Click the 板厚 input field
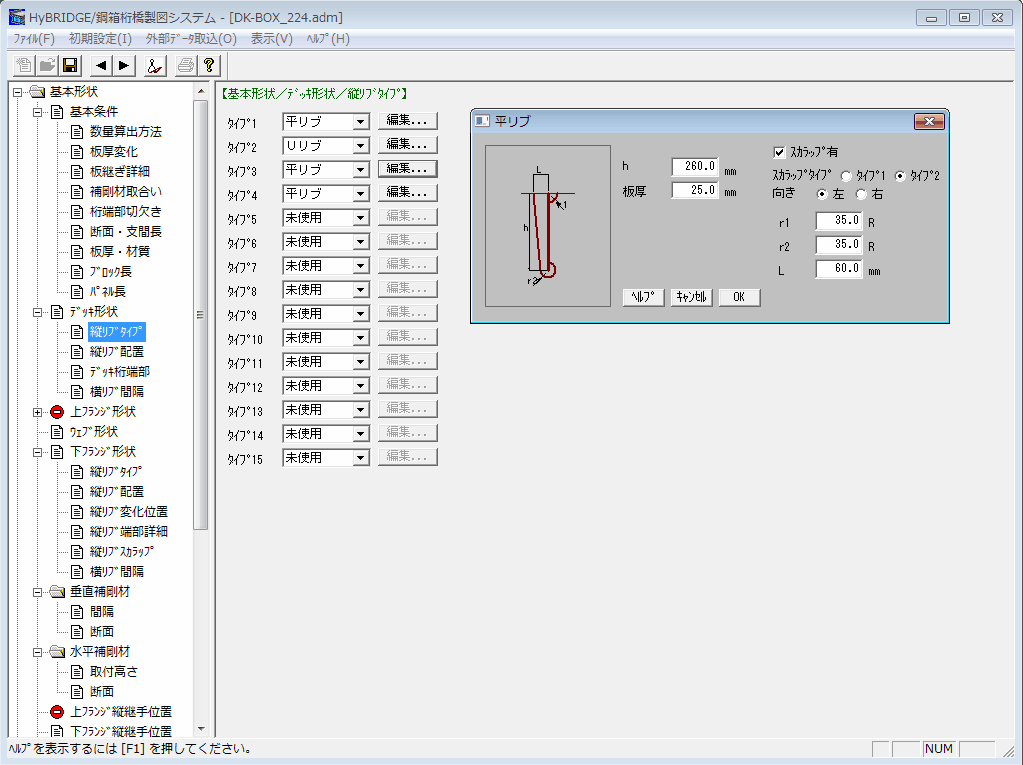The width and height of the screenshot is (1023, 765). [695, 191]
